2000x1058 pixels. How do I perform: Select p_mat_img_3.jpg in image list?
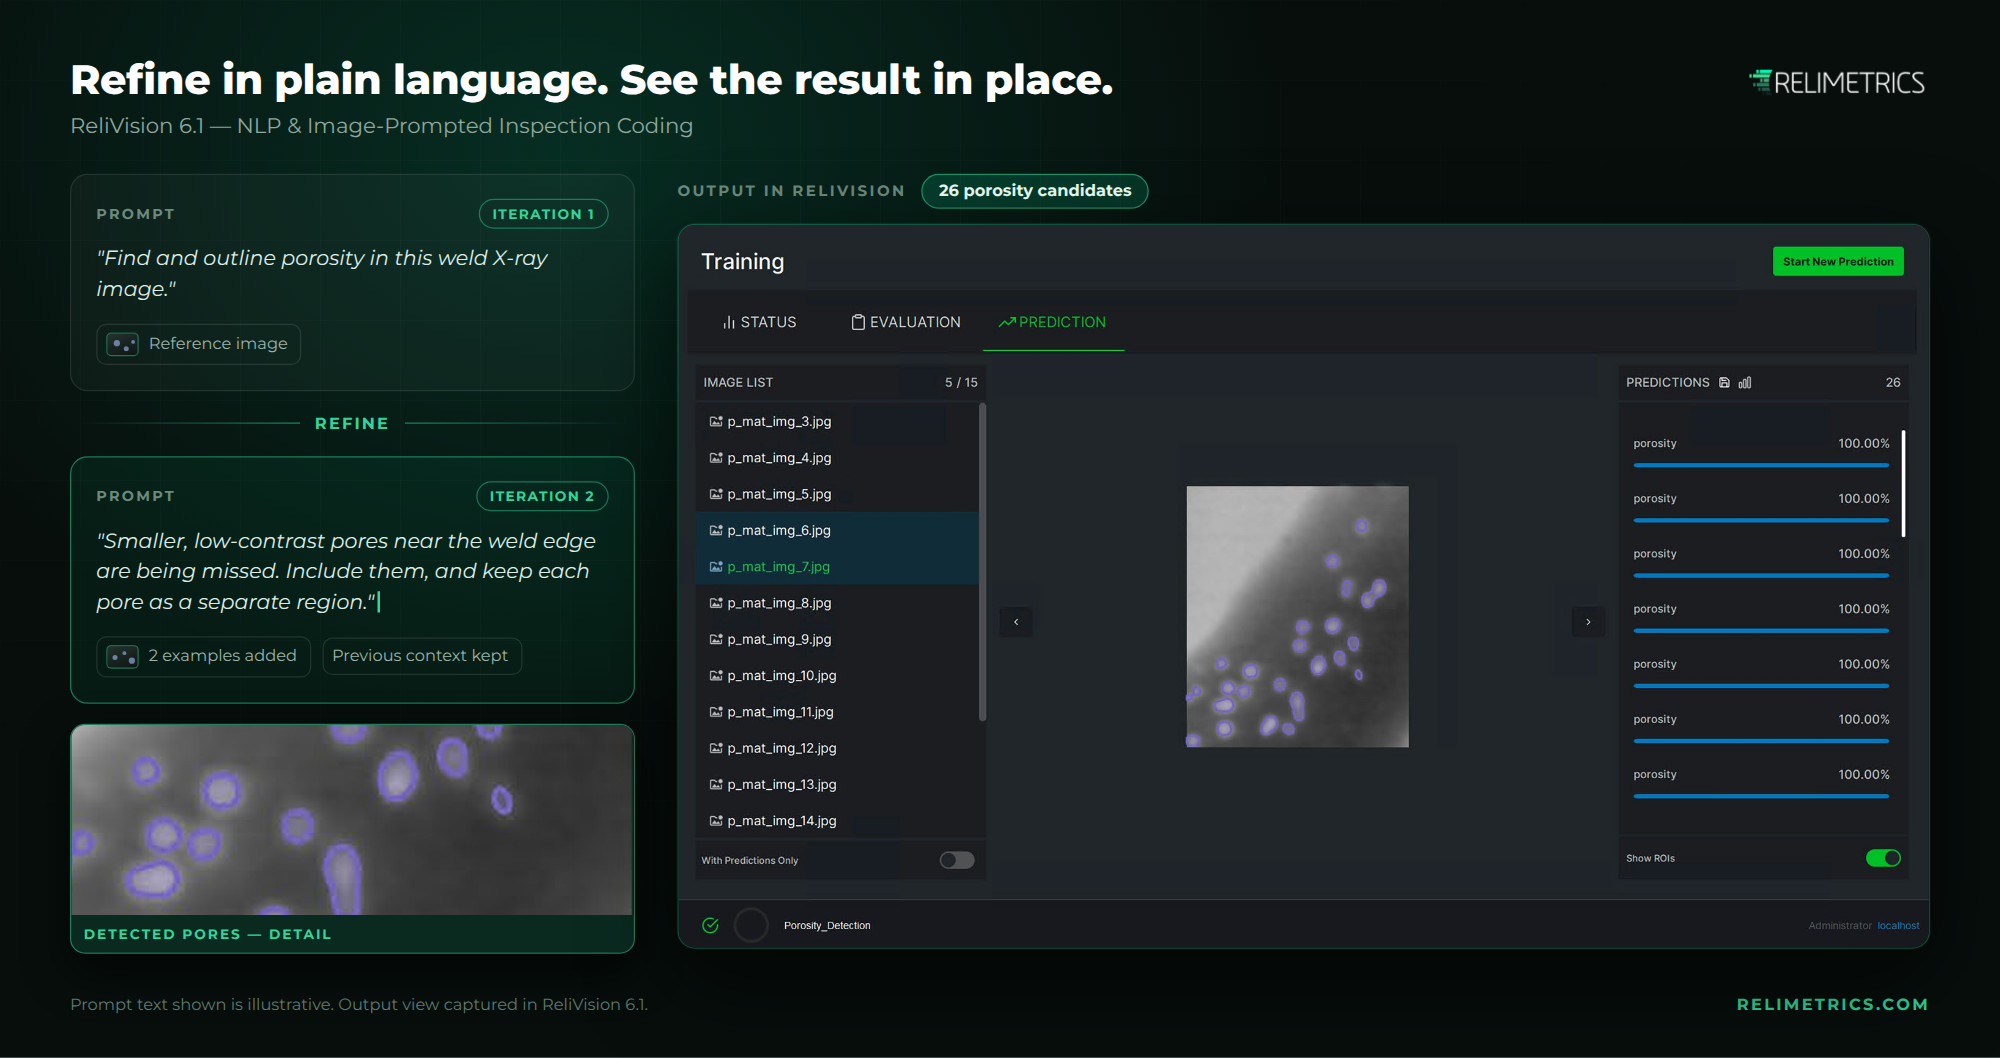point(837,422)
